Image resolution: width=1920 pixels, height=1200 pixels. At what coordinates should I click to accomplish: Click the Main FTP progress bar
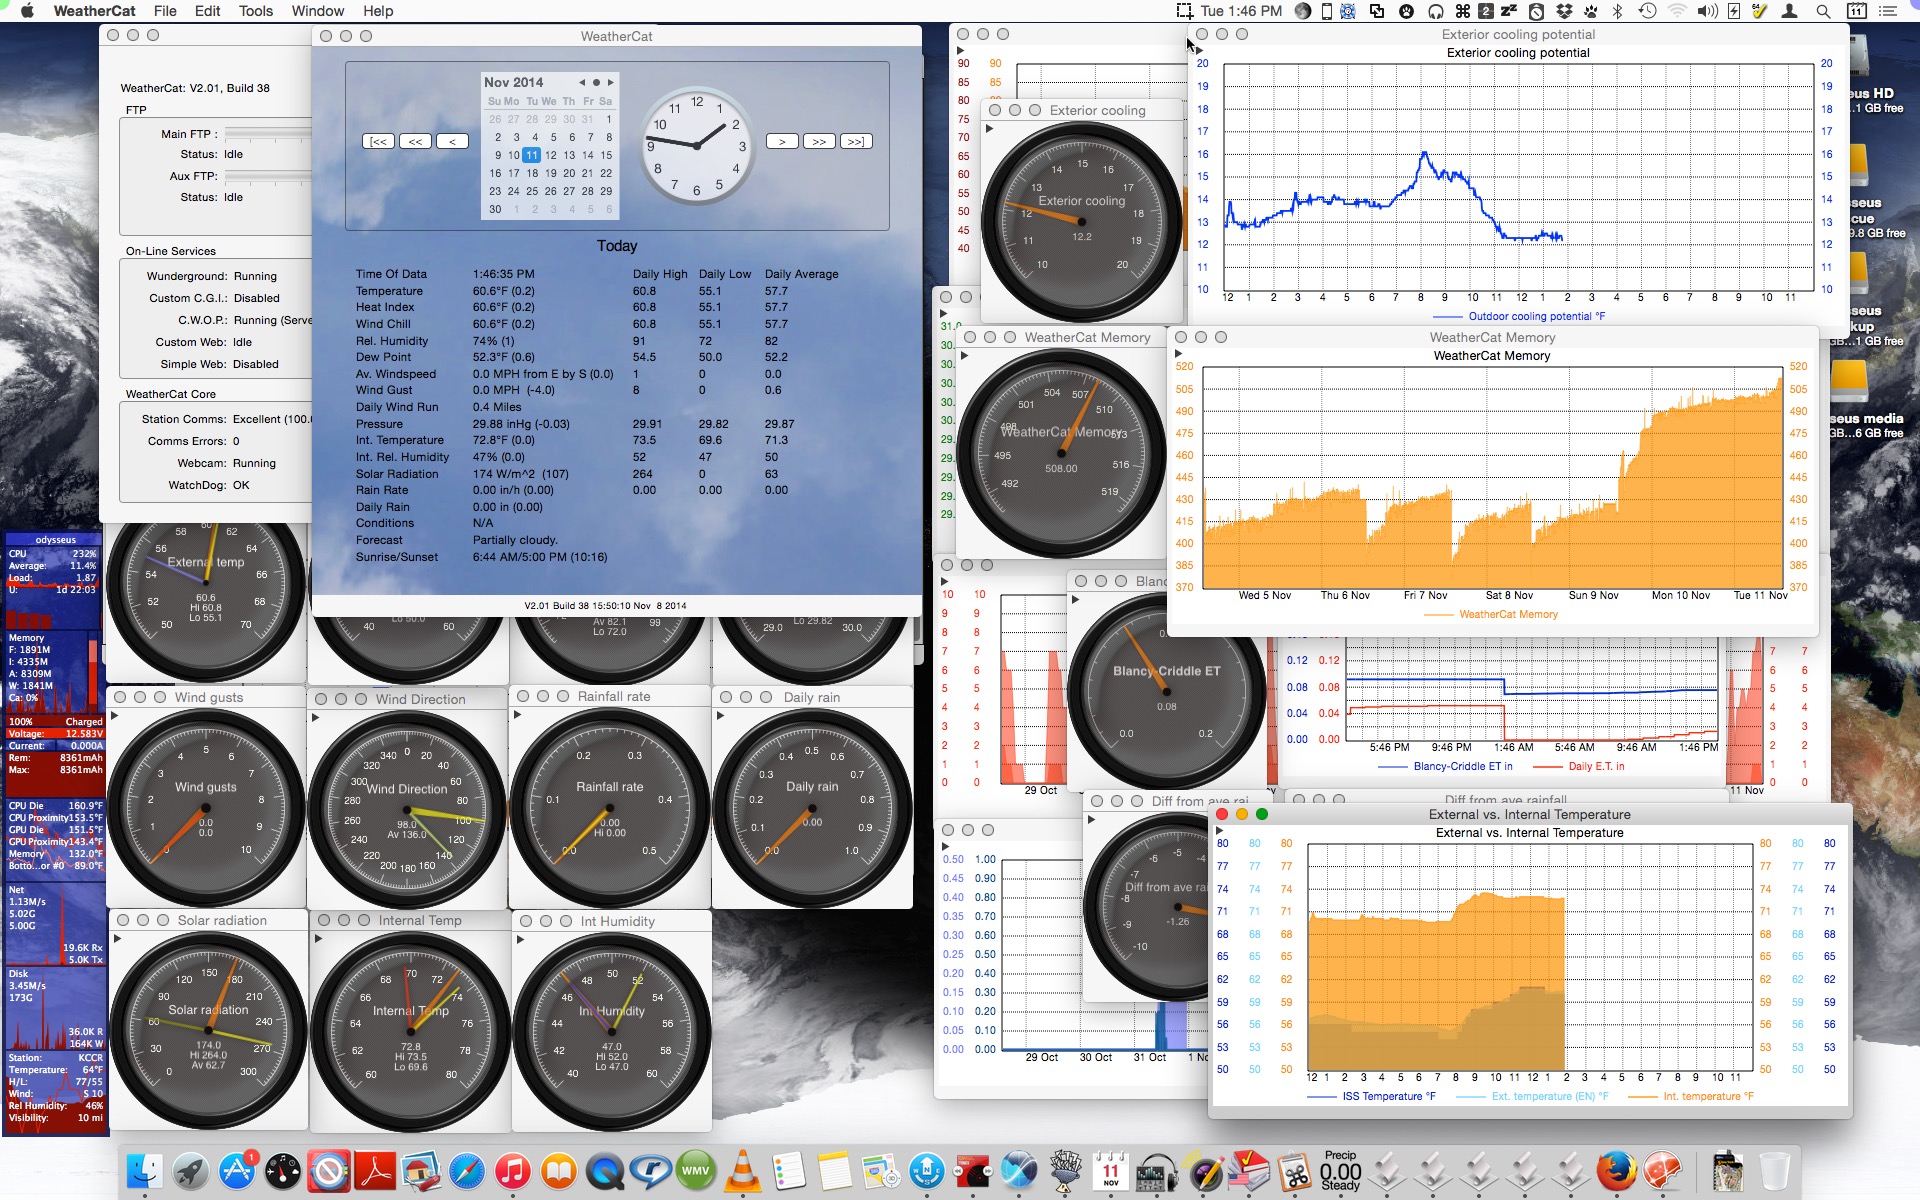point(269,133)
